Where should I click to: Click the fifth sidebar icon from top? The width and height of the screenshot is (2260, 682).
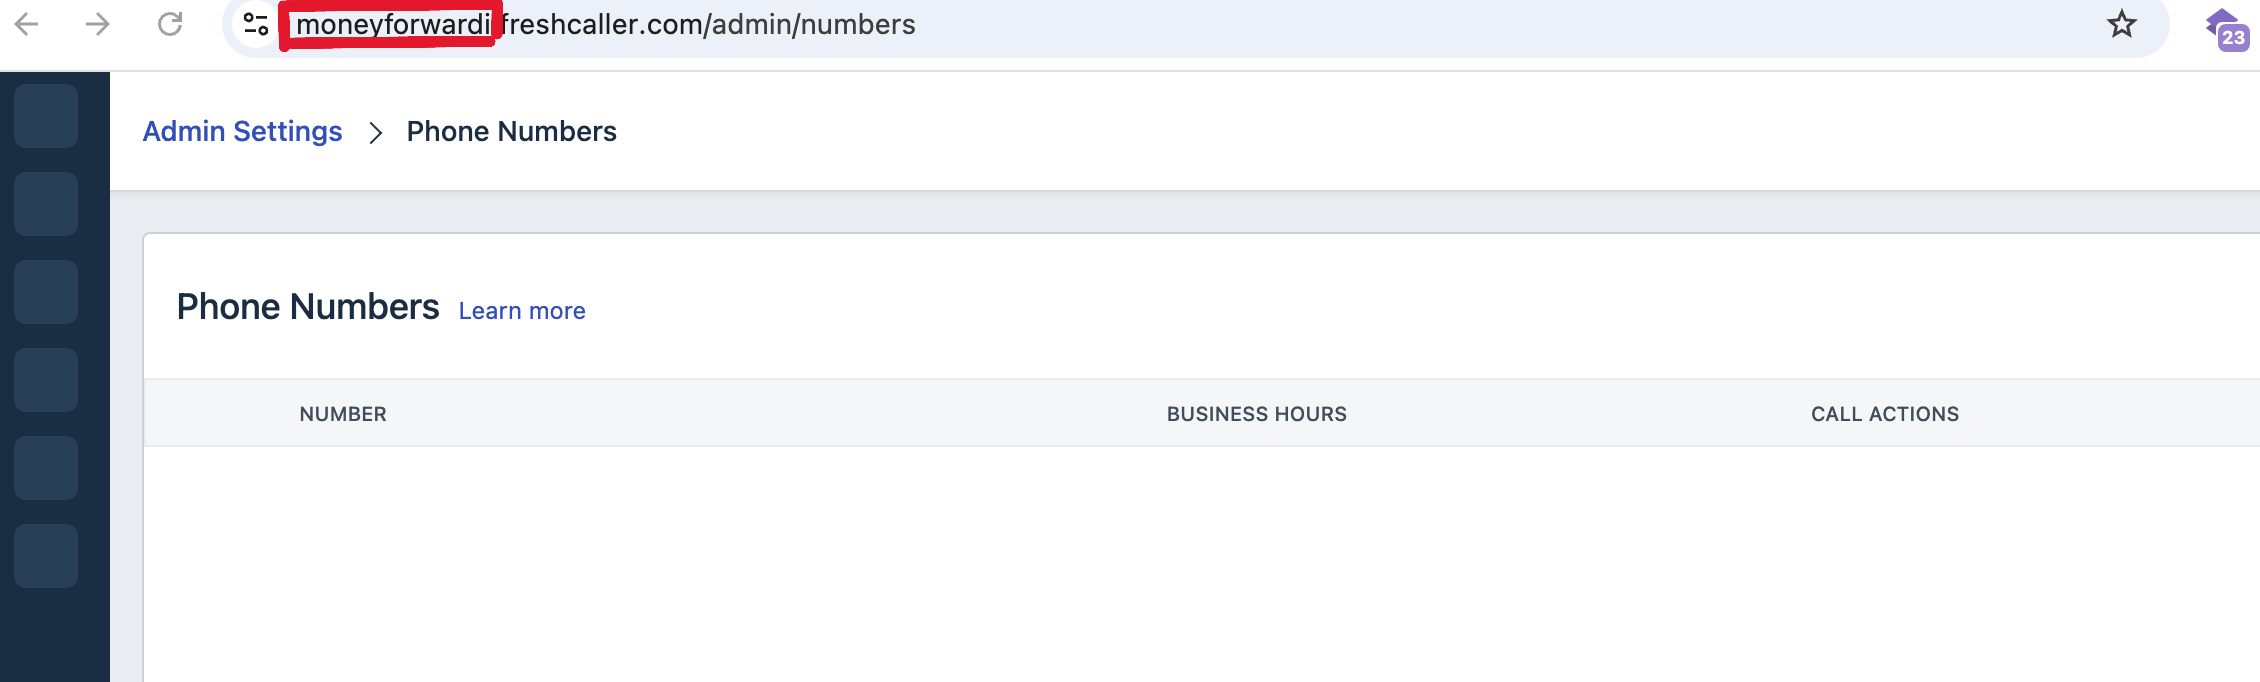pyautogui.click(x=46, y=468)
